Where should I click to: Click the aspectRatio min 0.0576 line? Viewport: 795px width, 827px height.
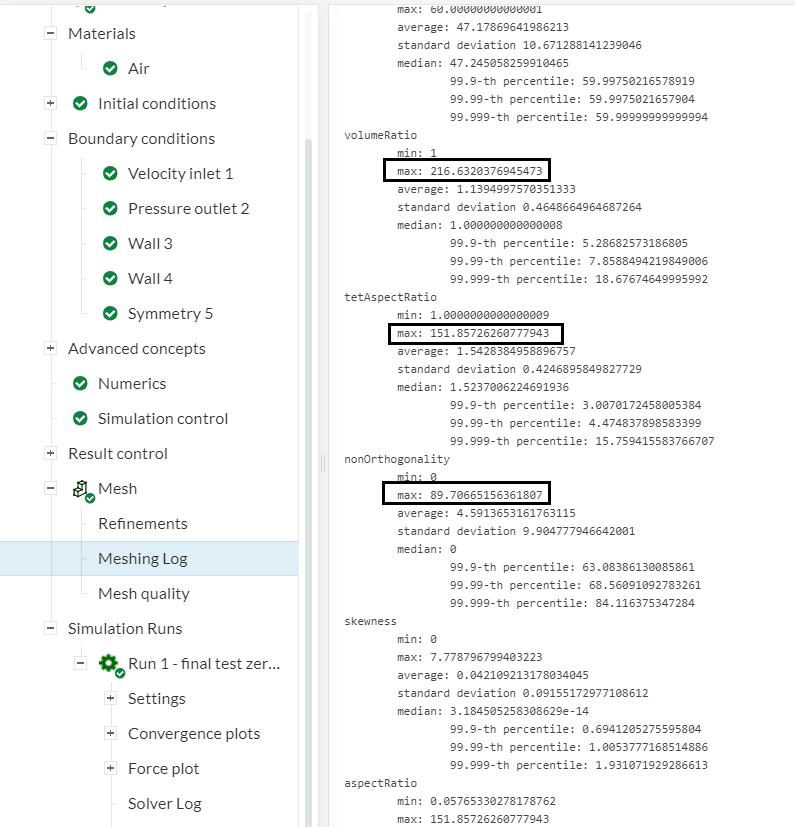476,801
